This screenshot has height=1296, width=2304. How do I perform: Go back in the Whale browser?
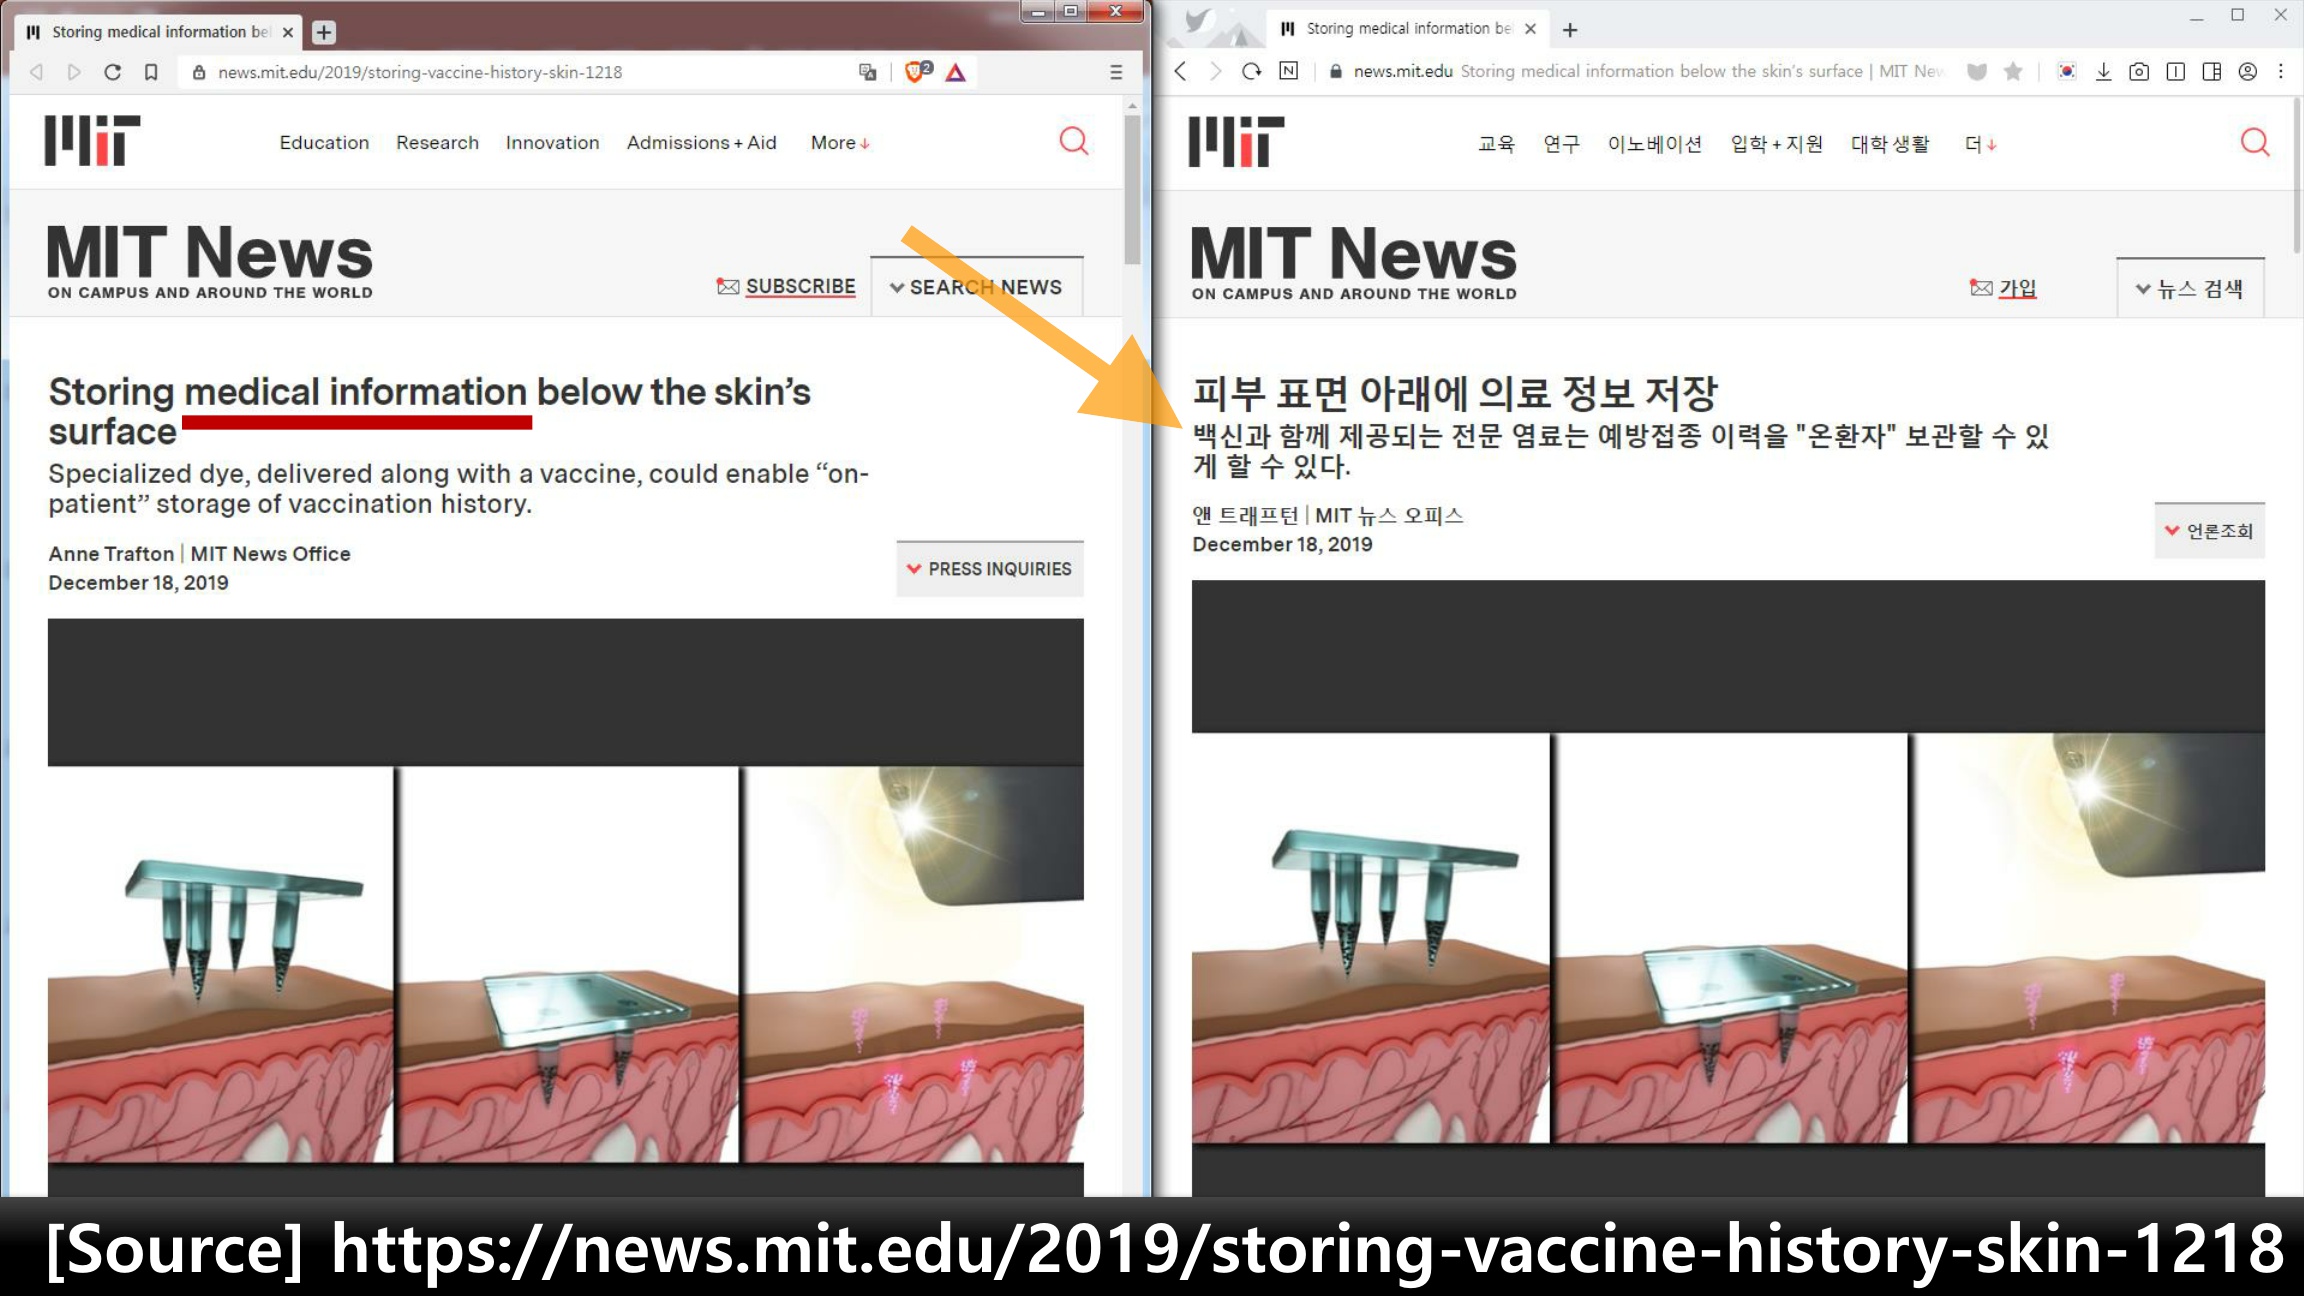1181,71
